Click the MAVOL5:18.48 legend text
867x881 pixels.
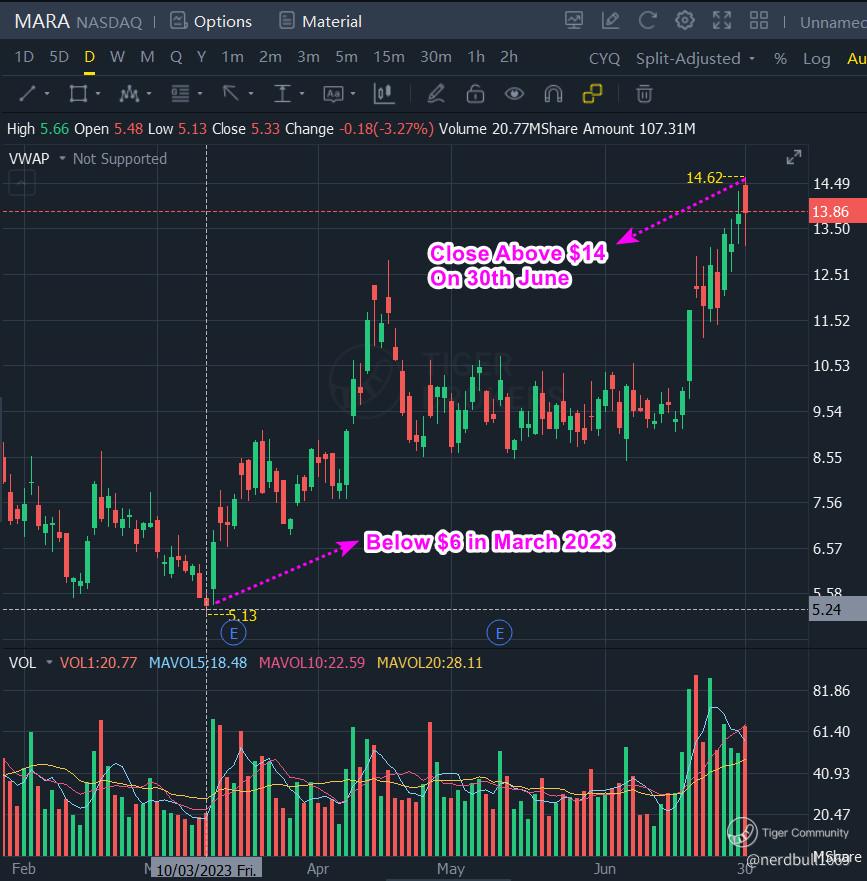tap(198, 662)
